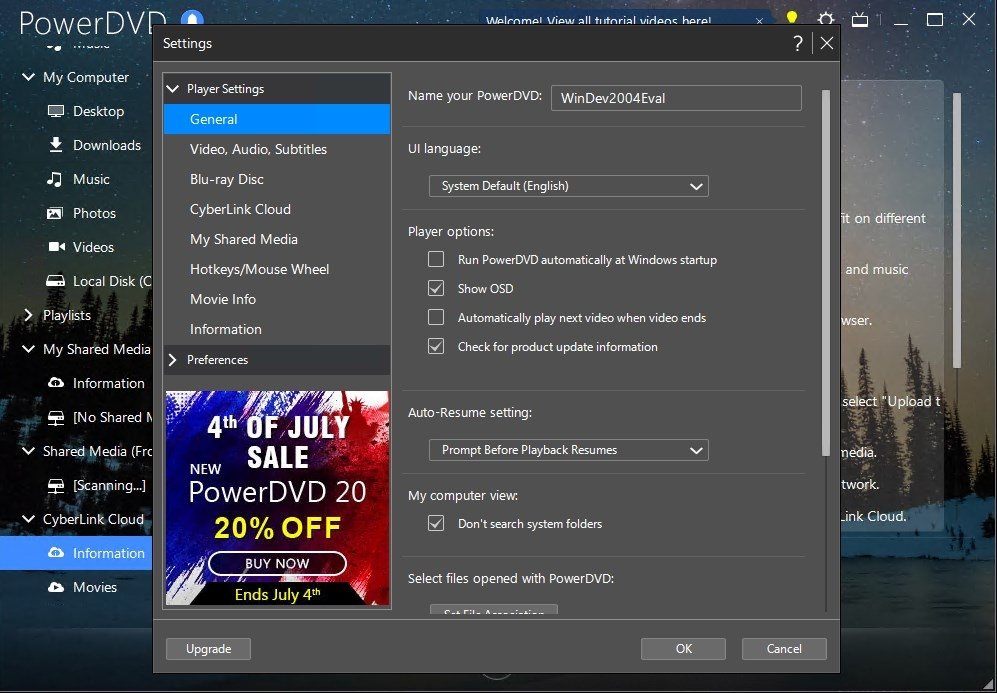
Task: Select Video, Audio, Subtitles settings page
Action: (x=277, y=149)
